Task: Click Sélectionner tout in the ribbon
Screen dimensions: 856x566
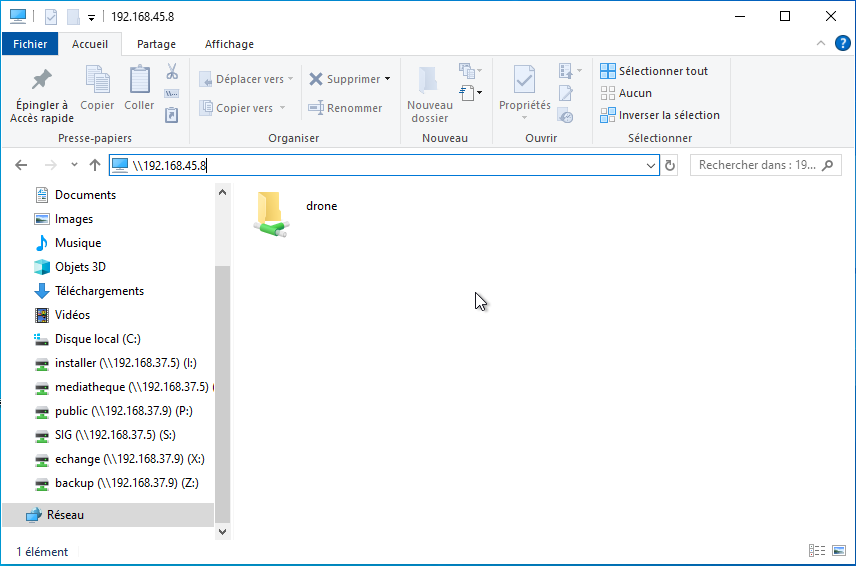Action: coord(654,71)
